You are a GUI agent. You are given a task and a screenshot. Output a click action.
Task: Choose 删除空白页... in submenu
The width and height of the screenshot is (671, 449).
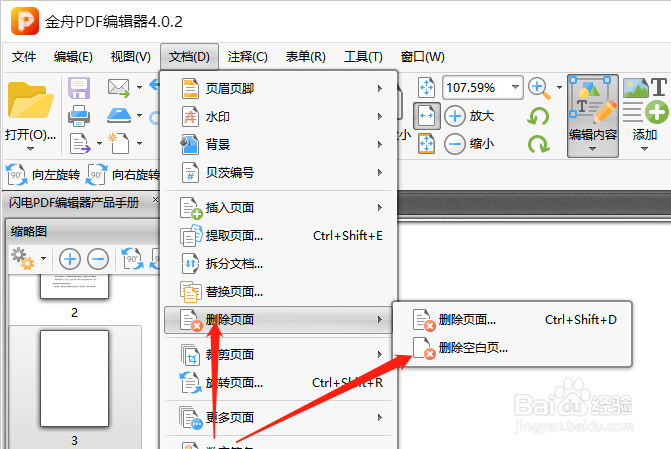point(512,348)
